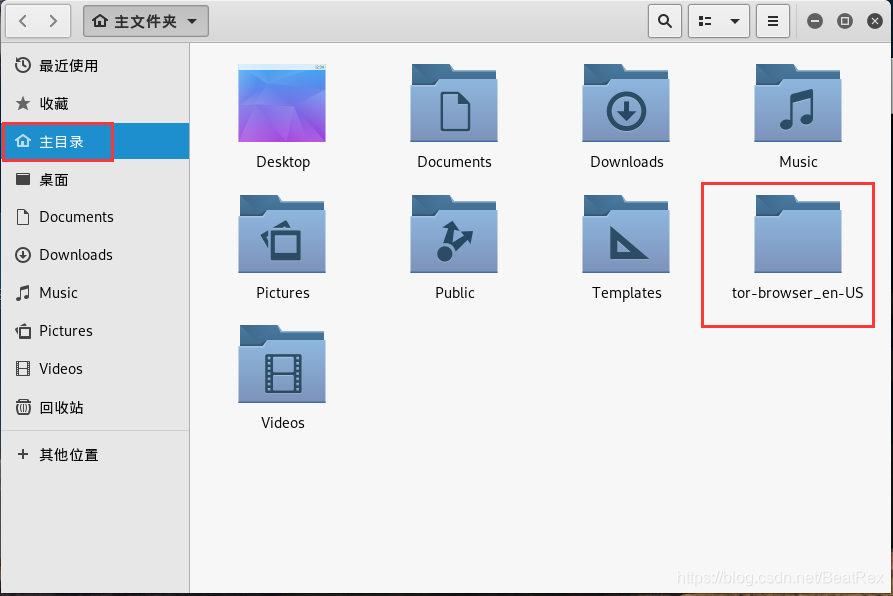Open Downloads in the sidebar
Image resolution: width=893 pixels, height=596 pixels.
pyautogui.click(x=95, y=255)
